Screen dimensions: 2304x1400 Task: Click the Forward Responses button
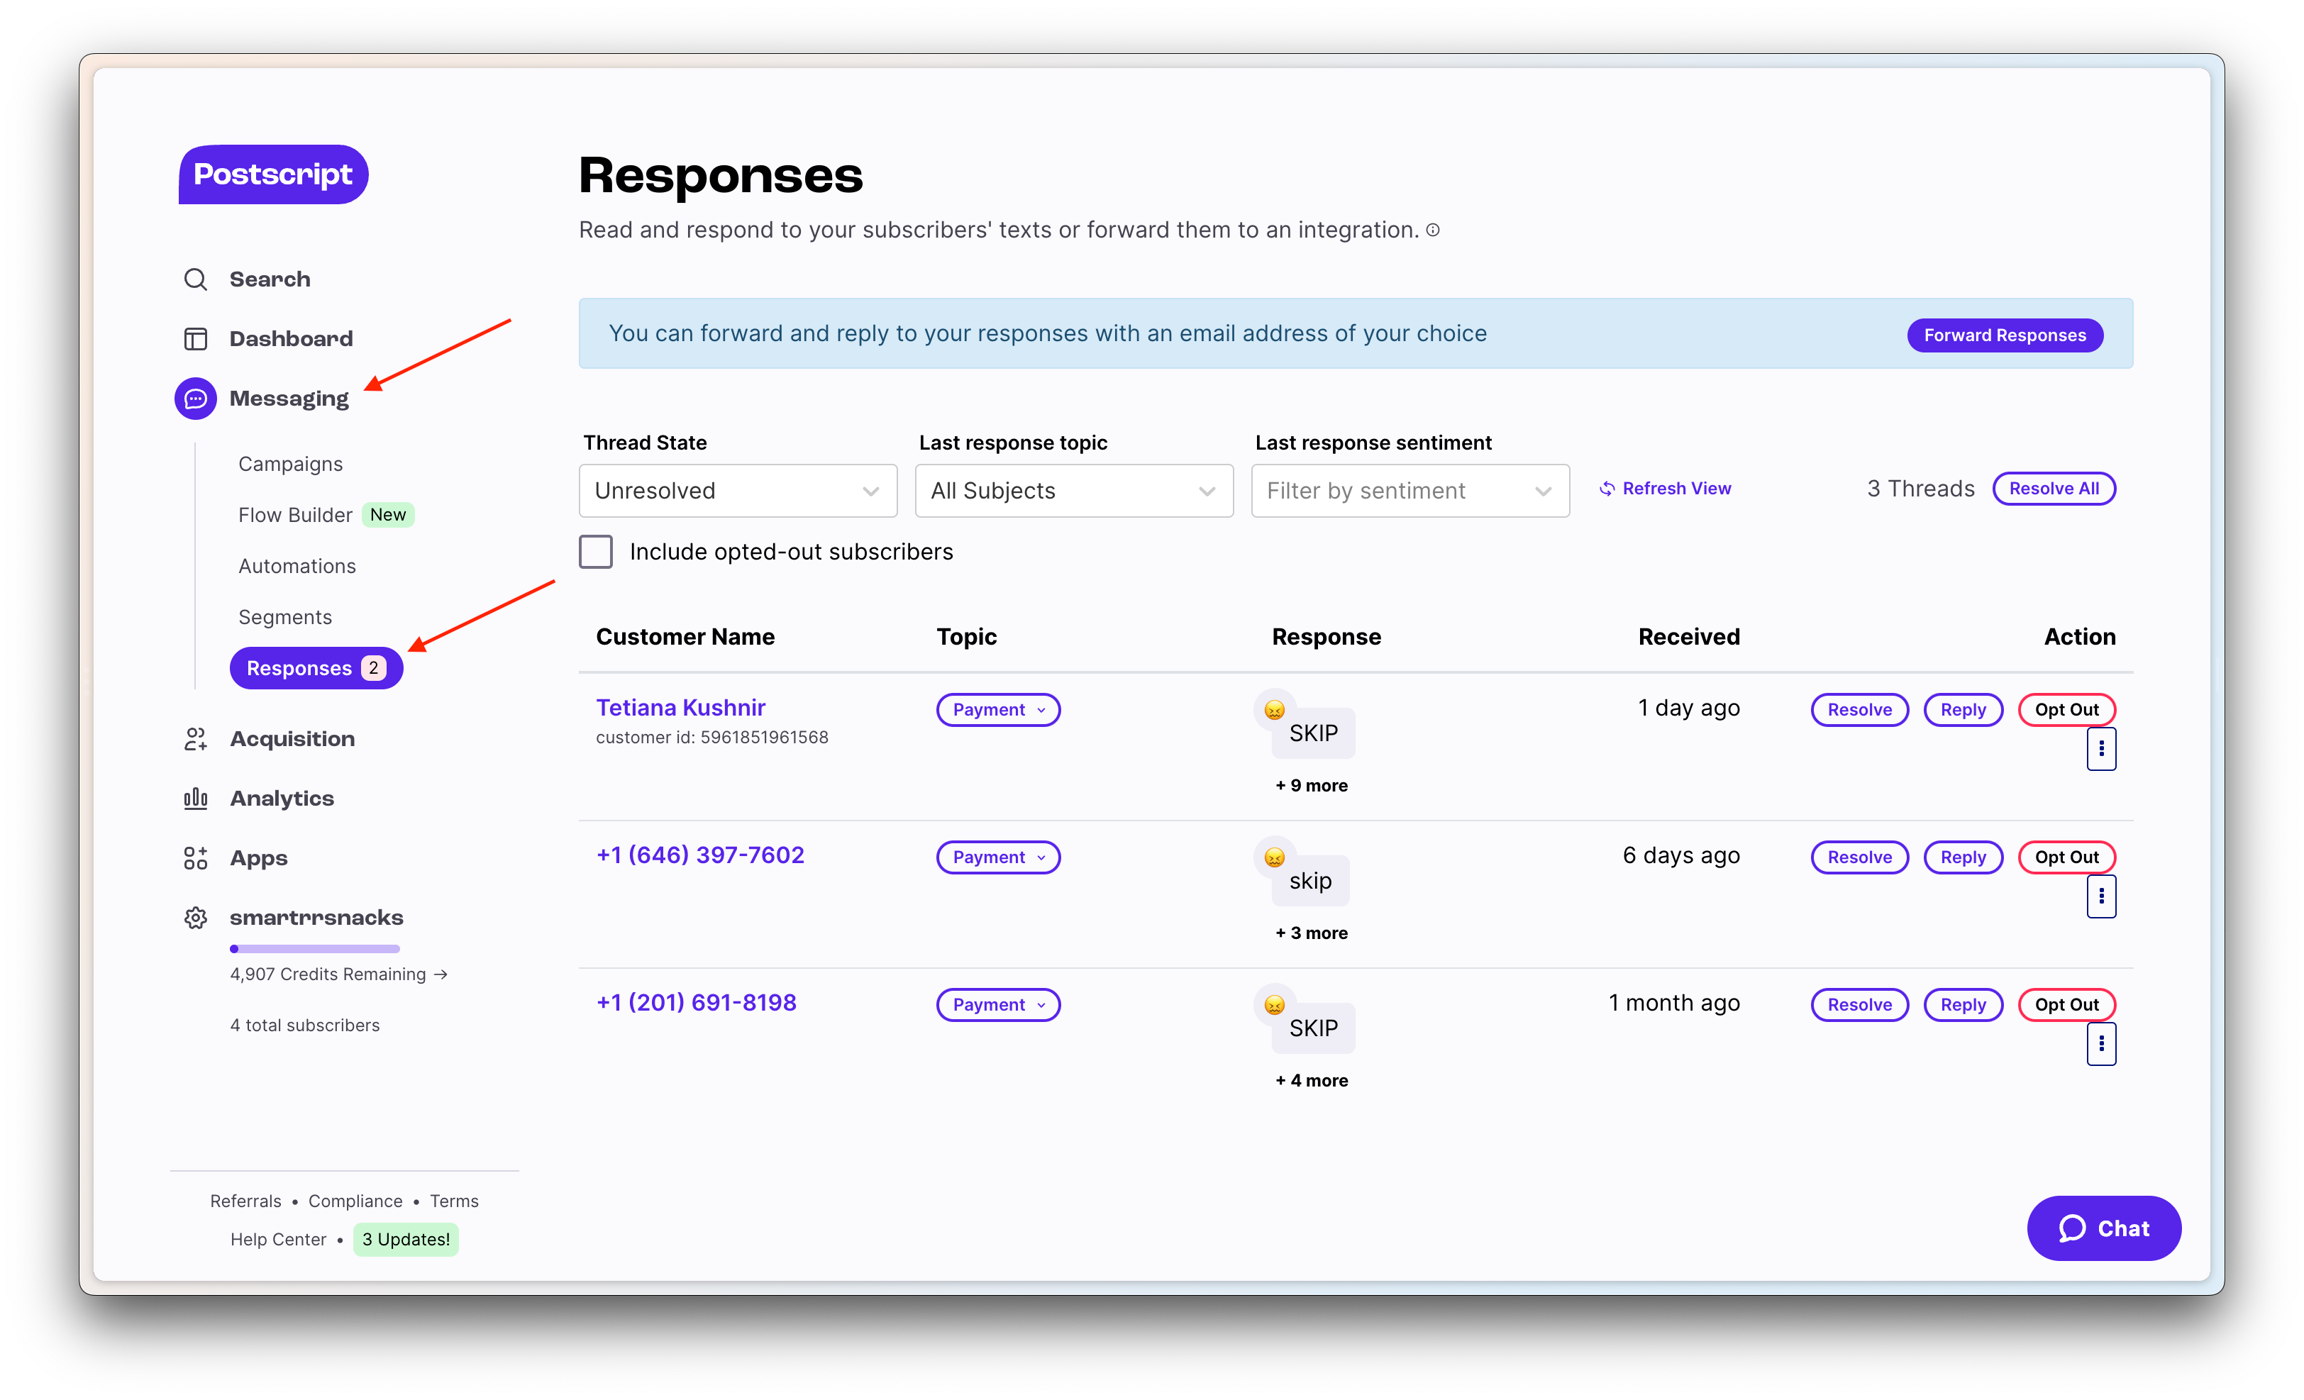point(2004,335)
